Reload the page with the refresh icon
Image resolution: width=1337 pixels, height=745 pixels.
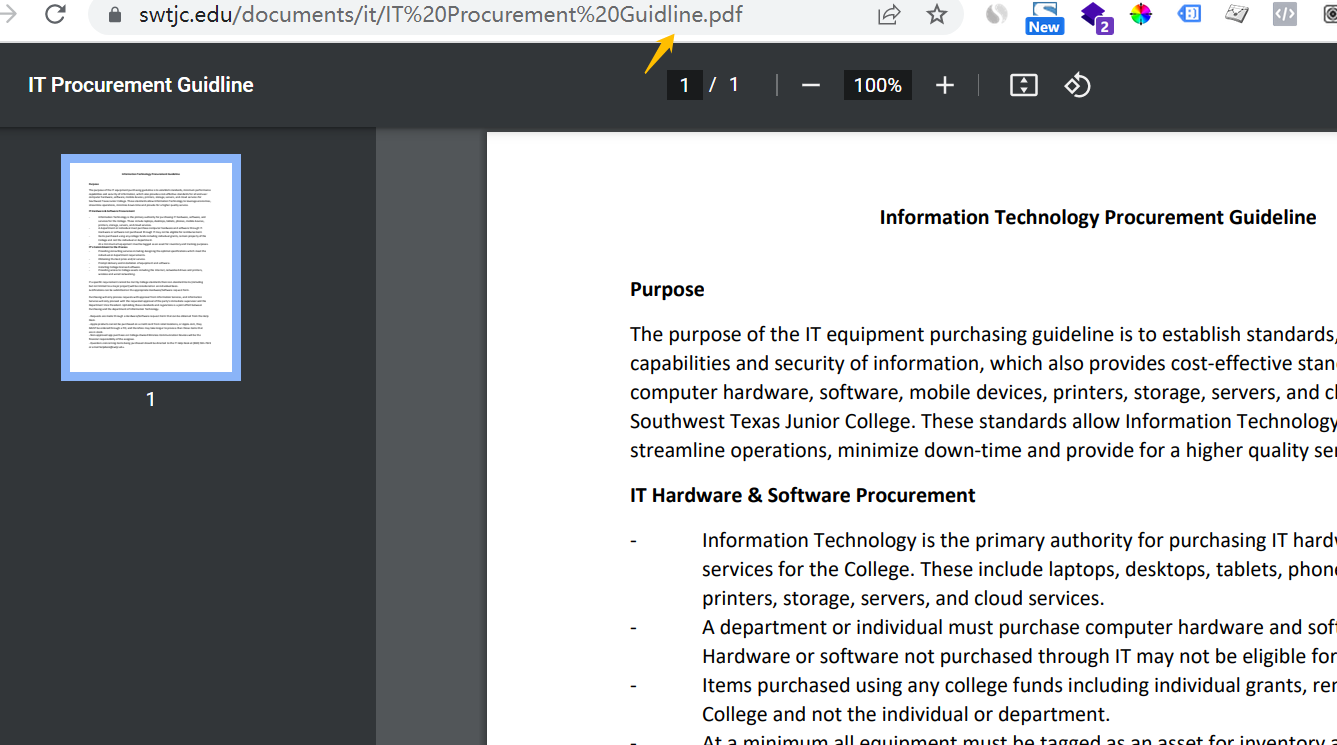tap(55, 14)
